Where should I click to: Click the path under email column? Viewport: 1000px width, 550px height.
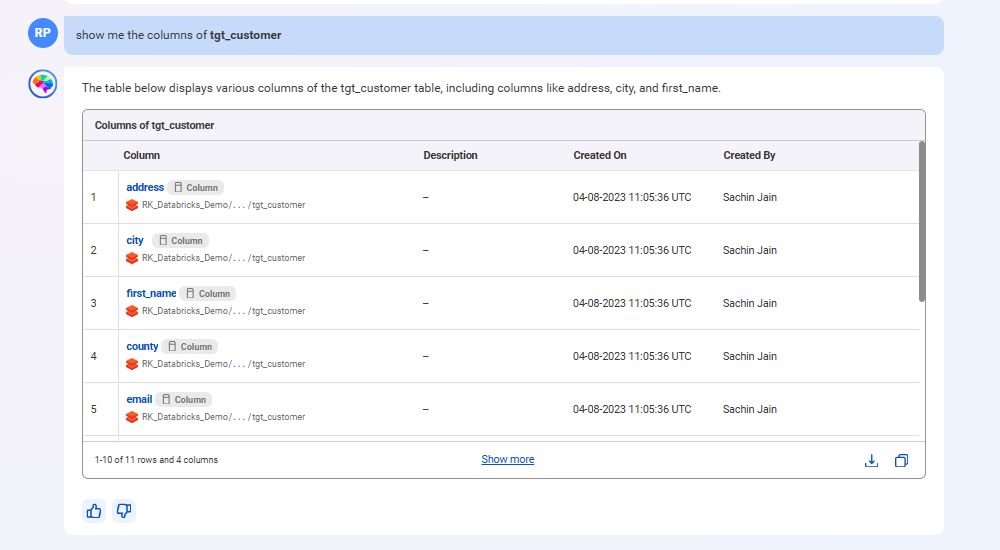click(x=223, y=417)
